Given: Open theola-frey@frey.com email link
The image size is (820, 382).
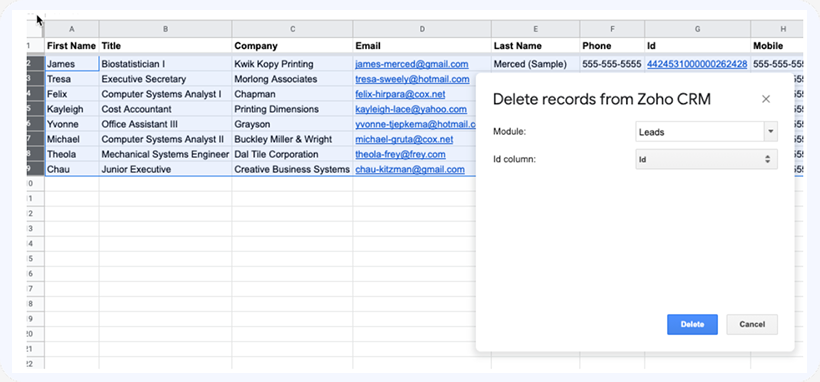Looking at the screenshot, I should coord(400,154).
